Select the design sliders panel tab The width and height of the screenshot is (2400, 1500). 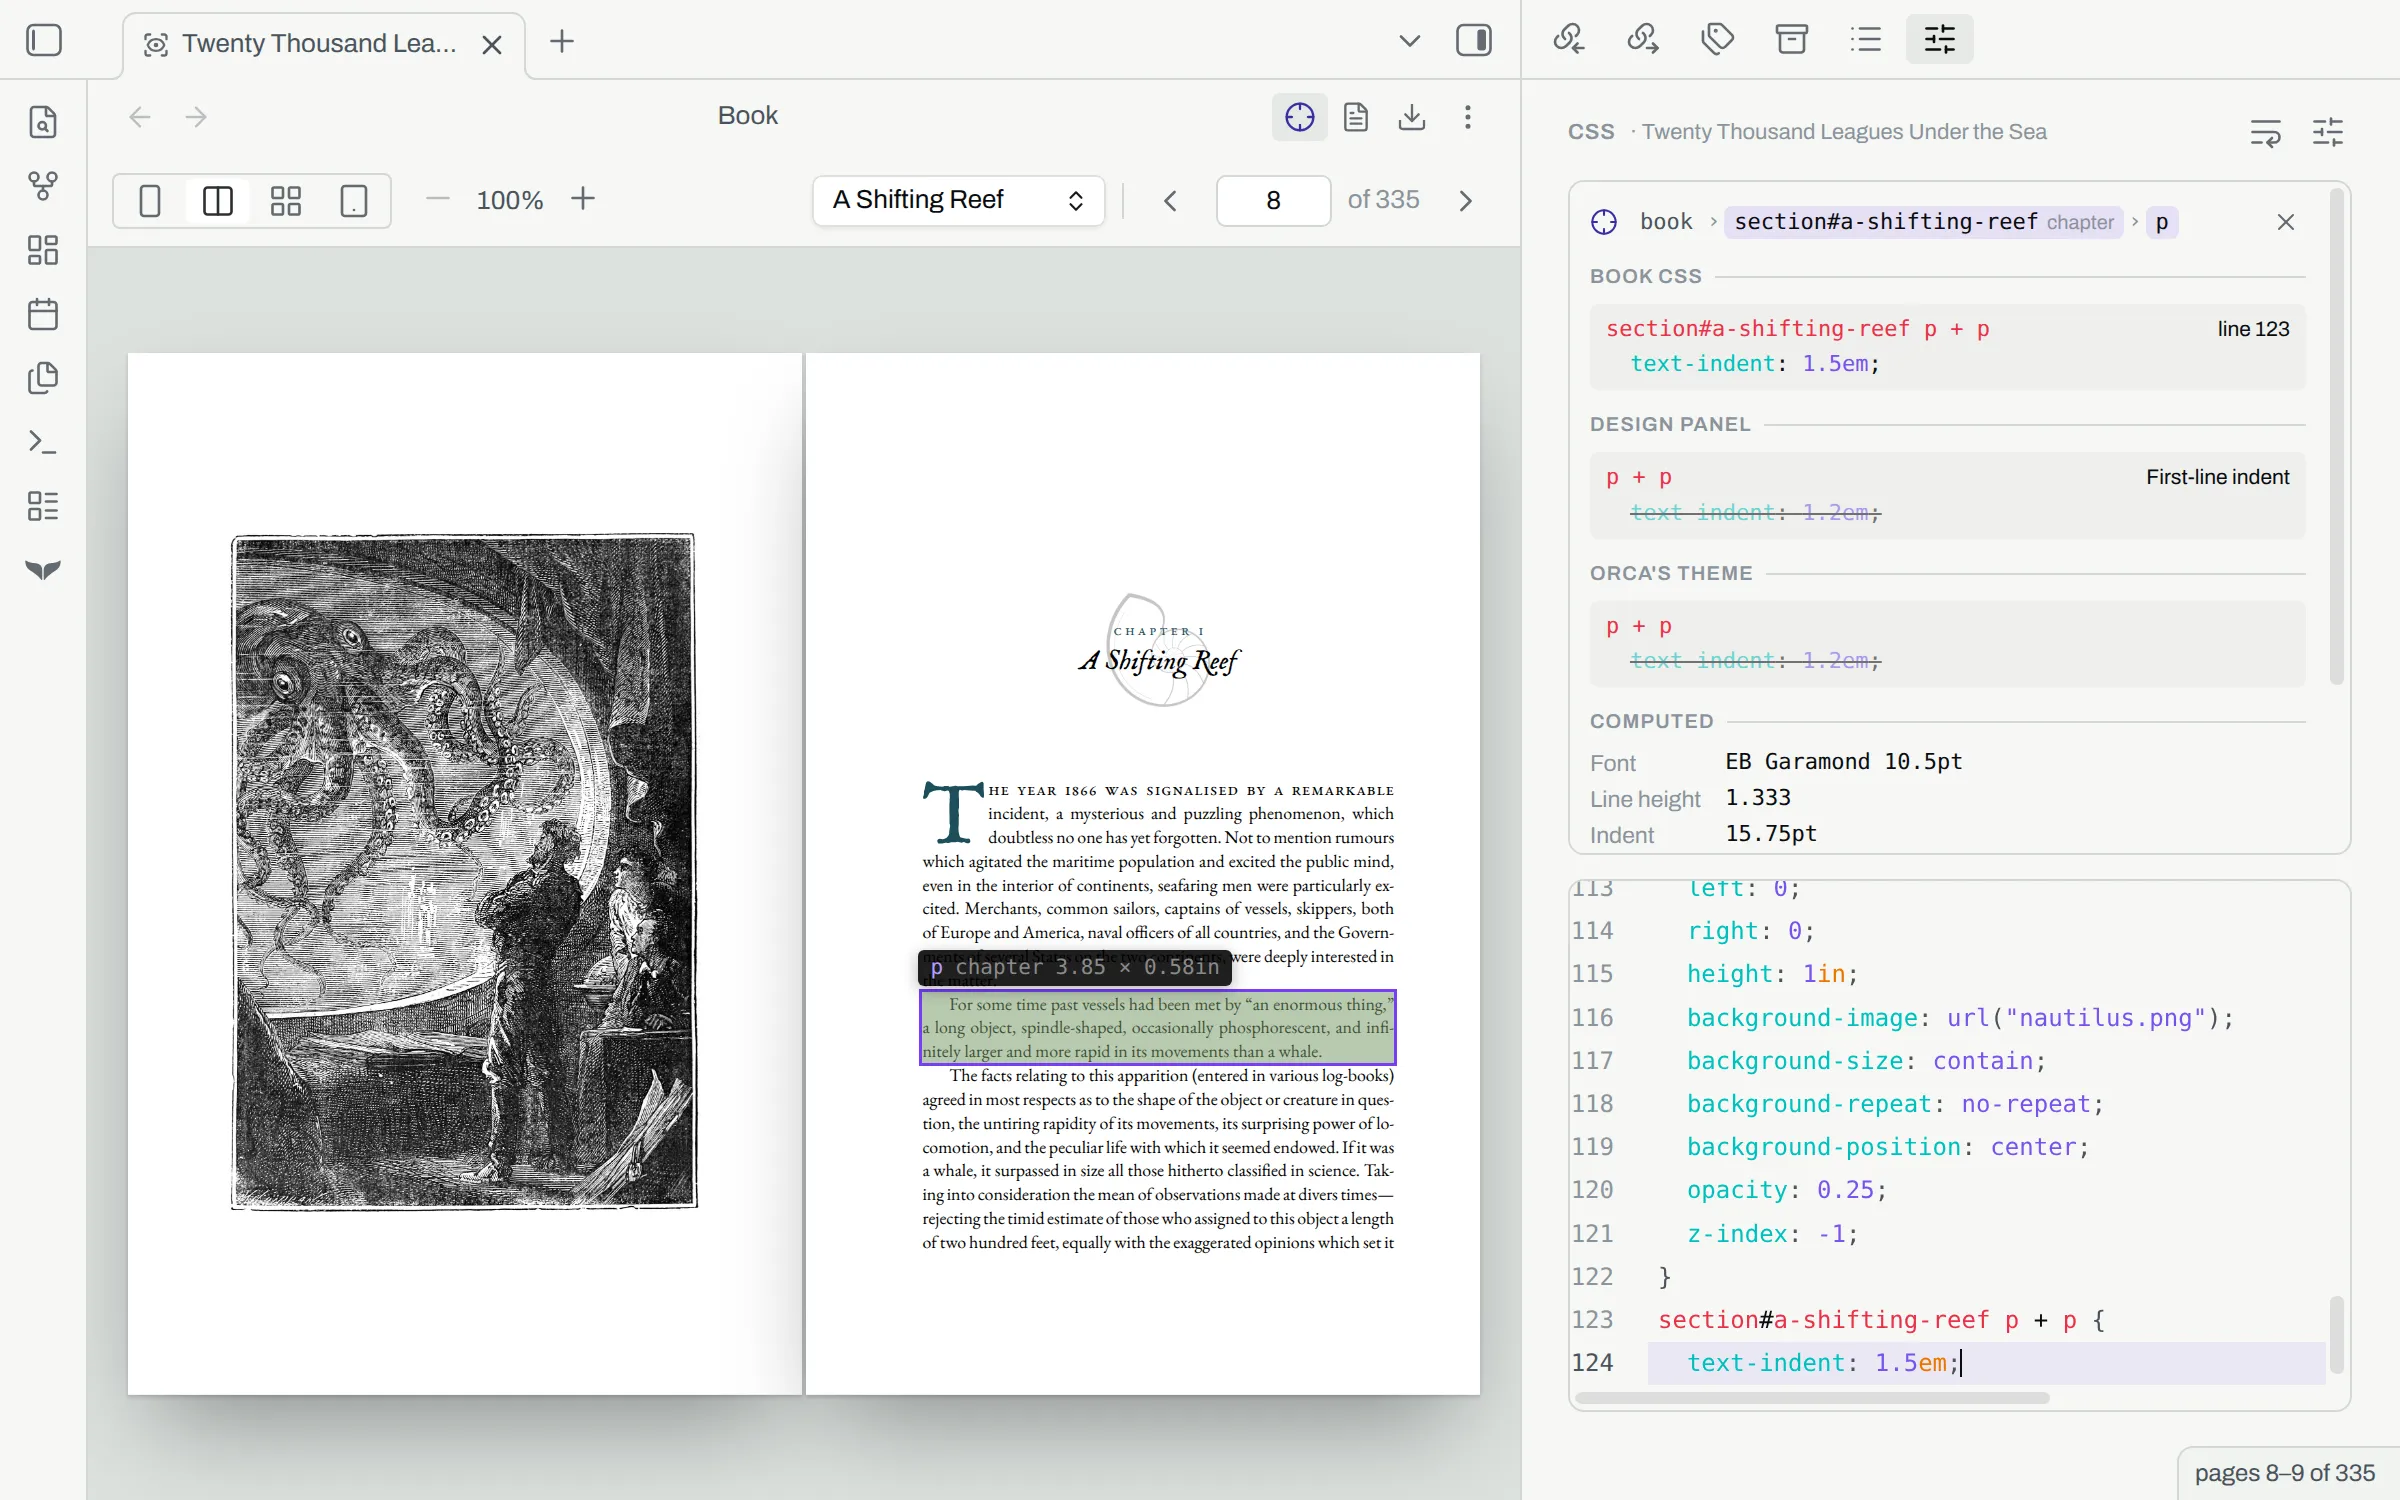click(x=1940, y=40)
